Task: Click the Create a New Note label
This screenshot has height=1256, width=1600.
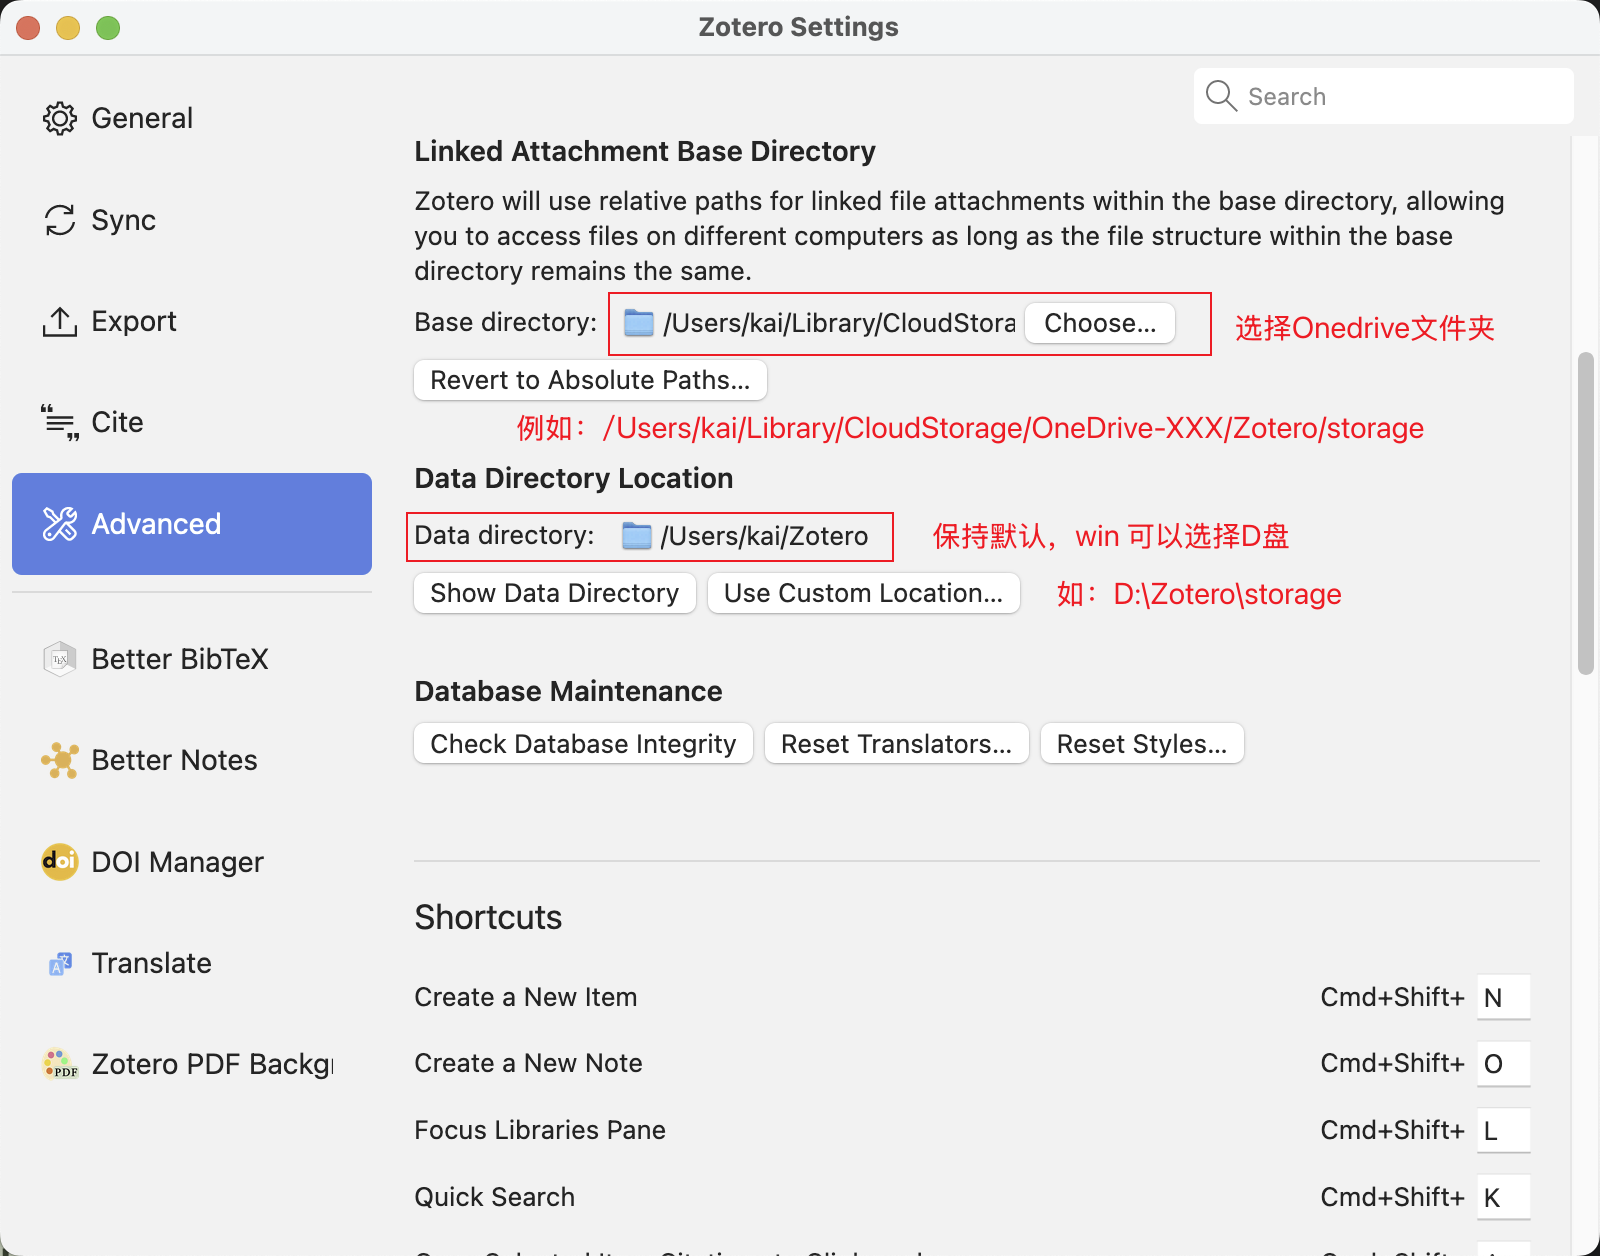Action: point(529,1063)
